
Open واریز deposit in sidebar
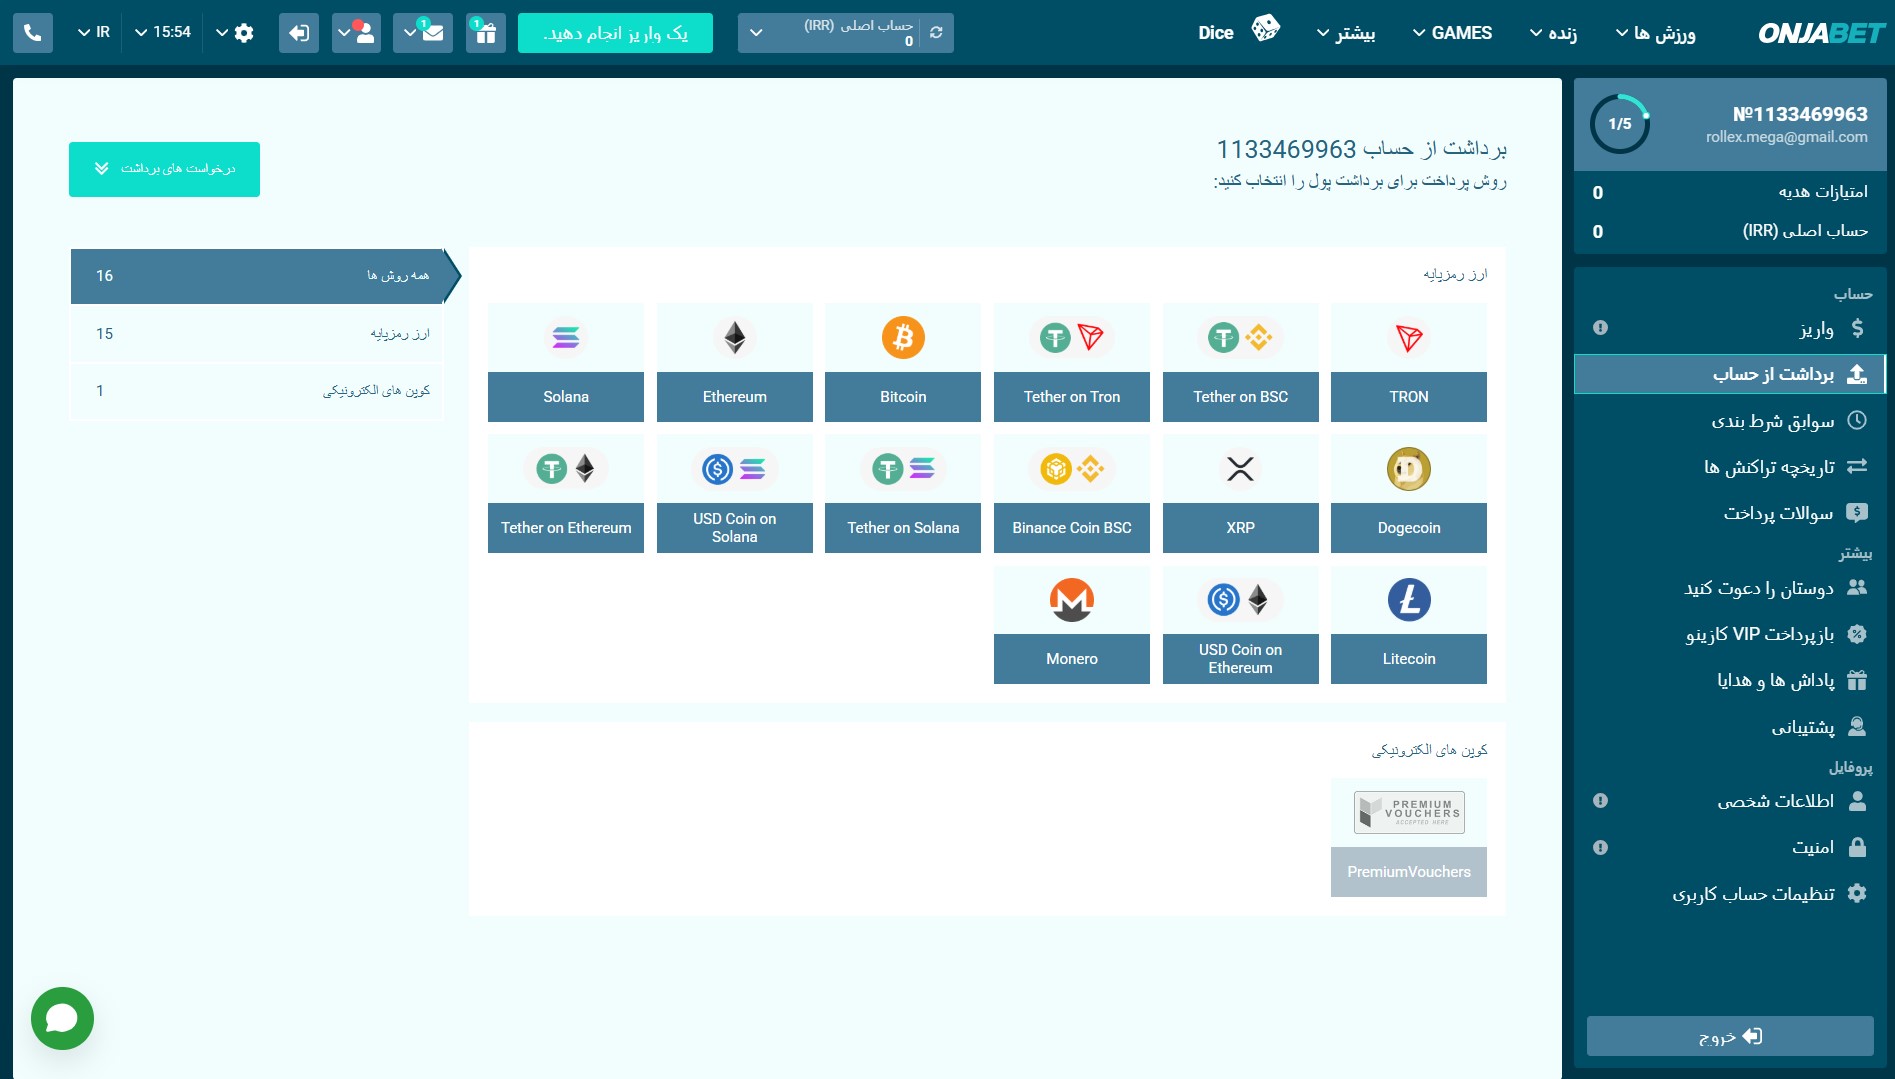coord(1729,328)
